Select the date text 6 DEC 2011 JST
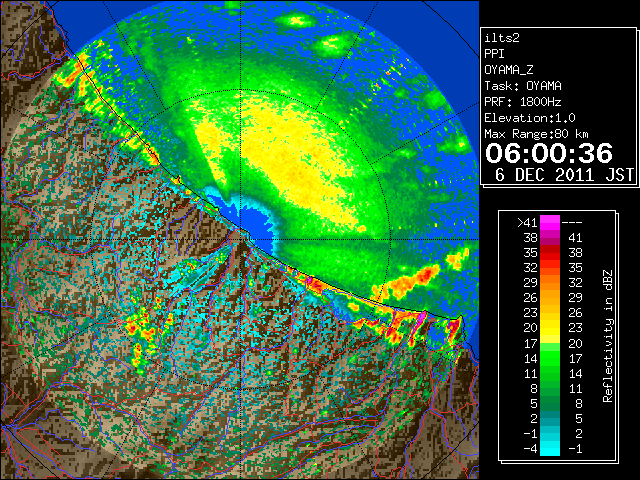Viewport: 640px width, 480px height. (564, 175)
